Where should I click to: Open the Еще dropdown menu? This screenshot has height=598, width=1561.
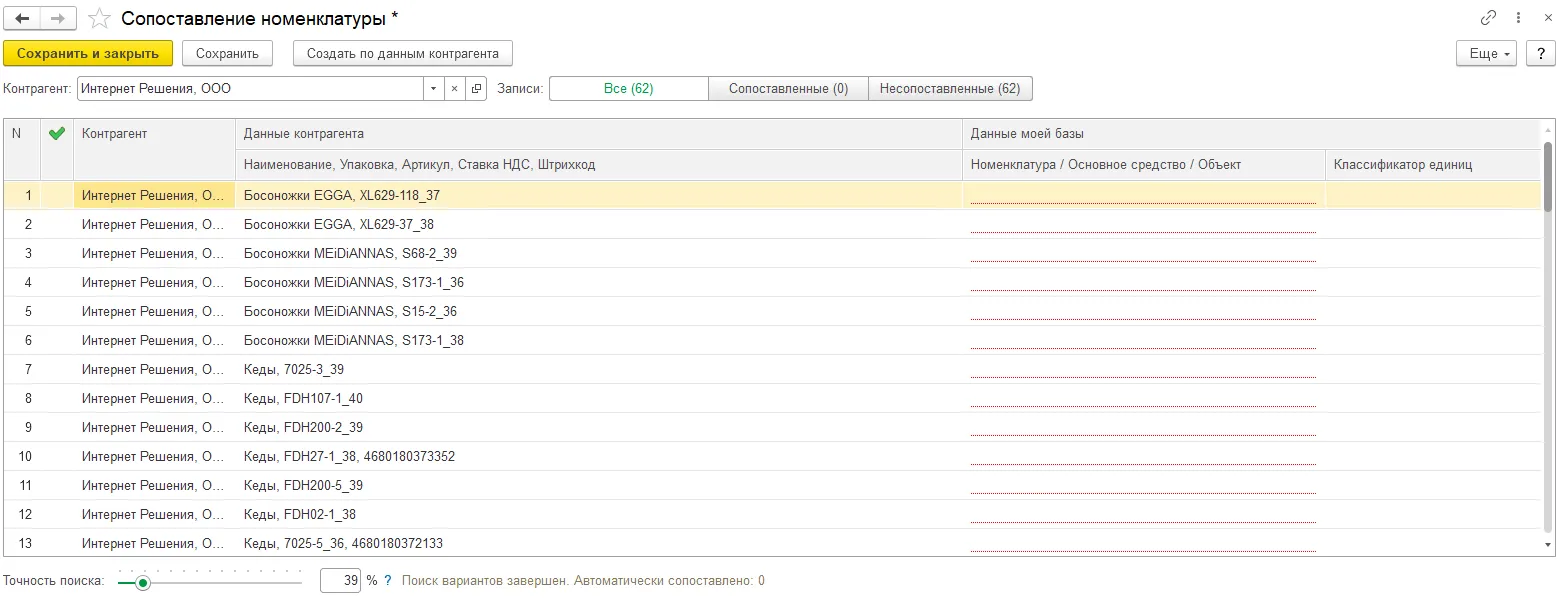[1486, 53]
